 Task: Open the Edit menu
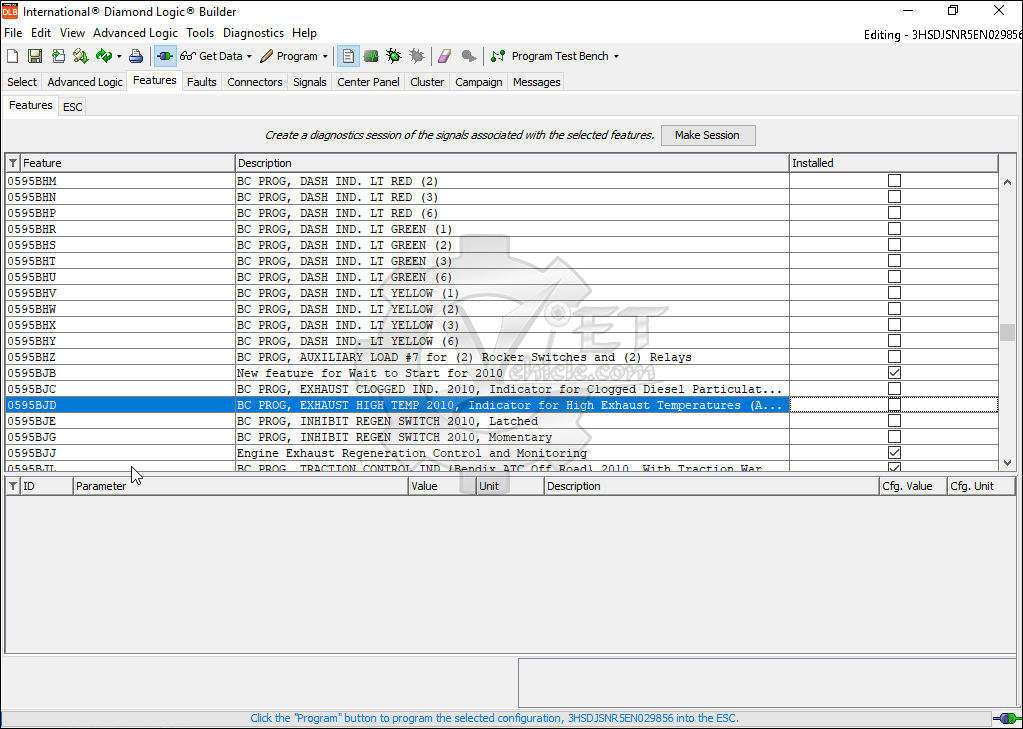tap(41, 33)
